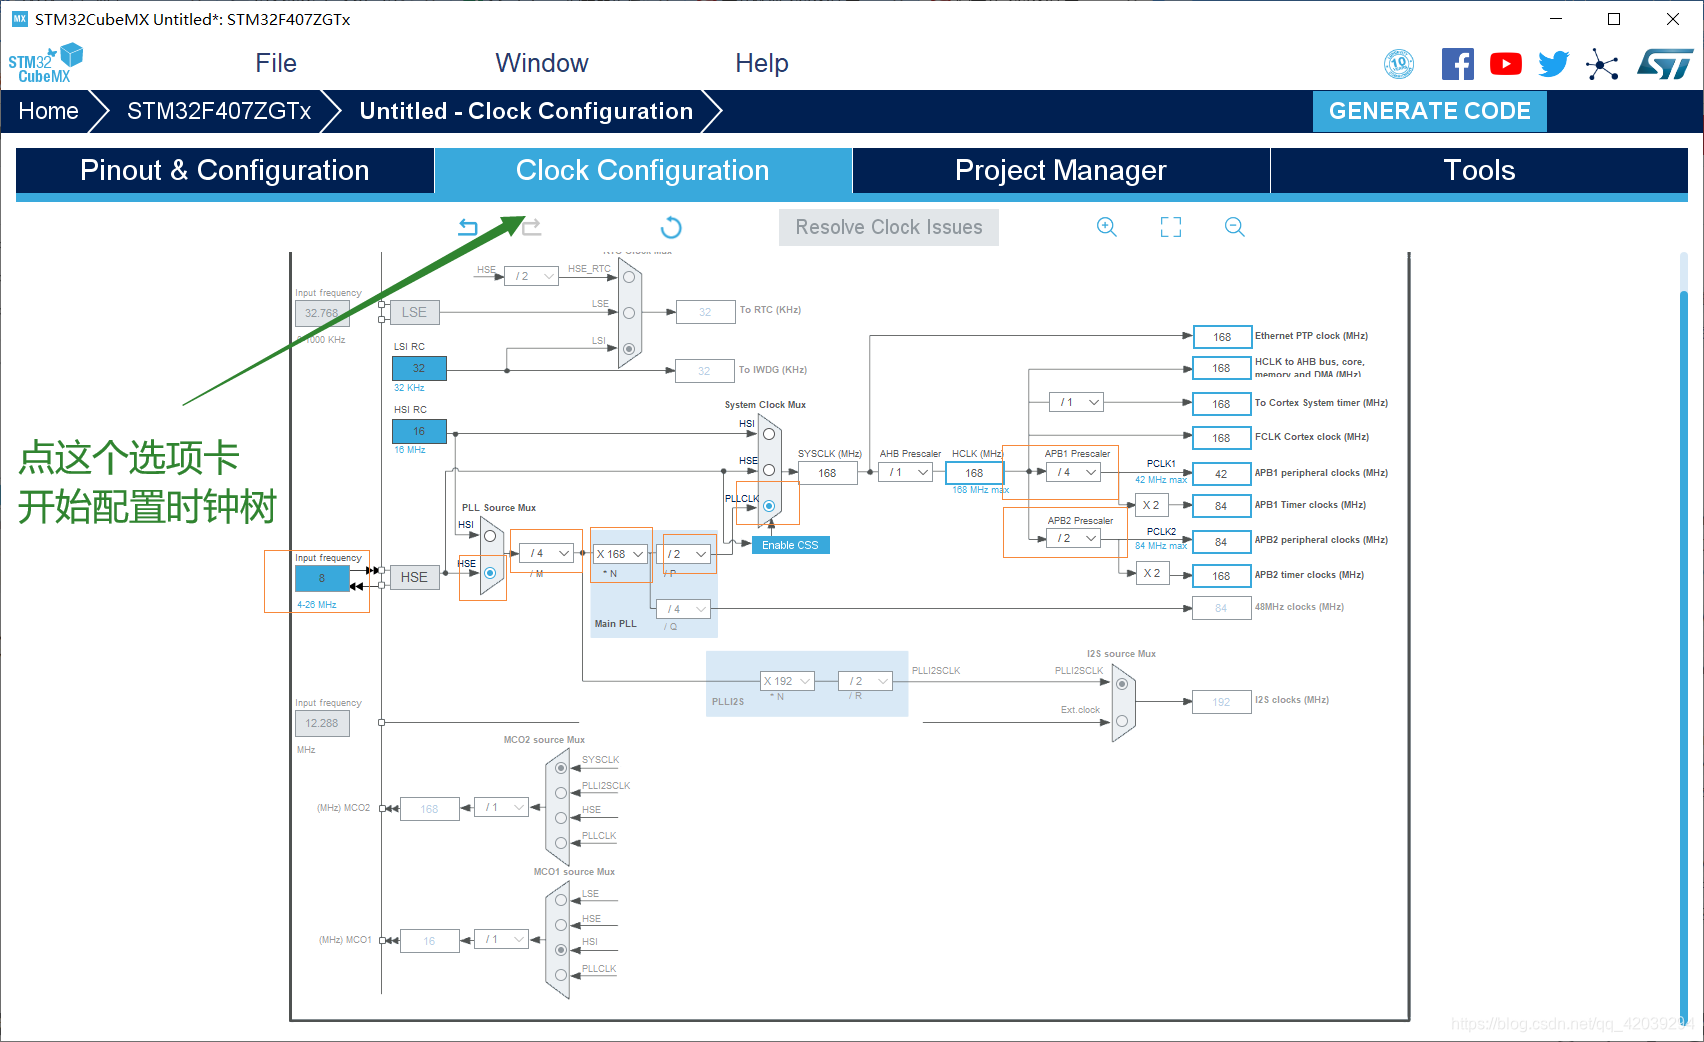Open the MCO1 divider dropdown
The image size is (1704, 1042).
(502, 939)
